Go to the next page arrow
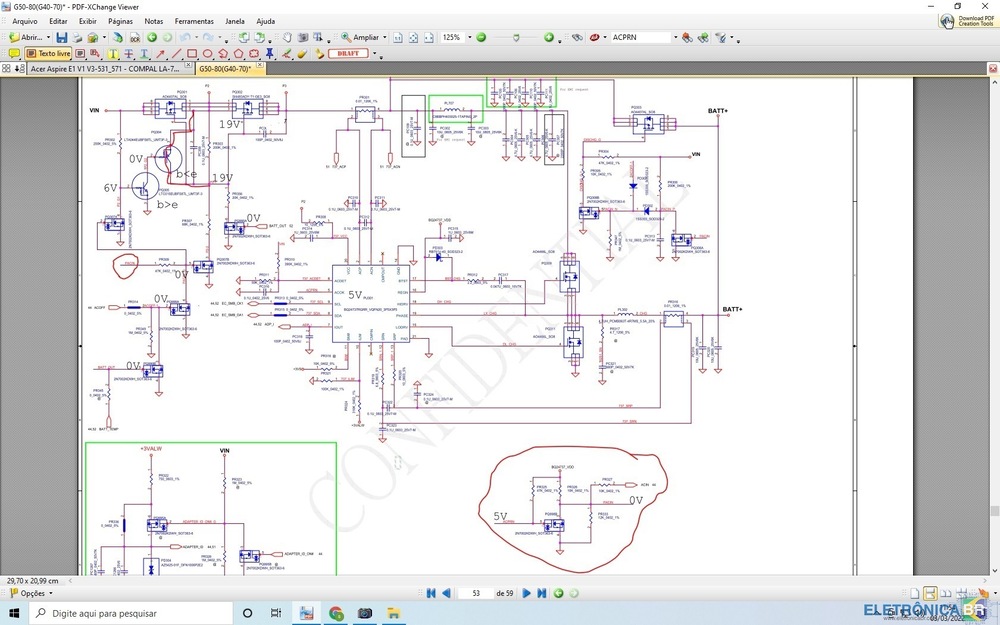Screen dimensions: 1000x625 (x=527, y=593)
